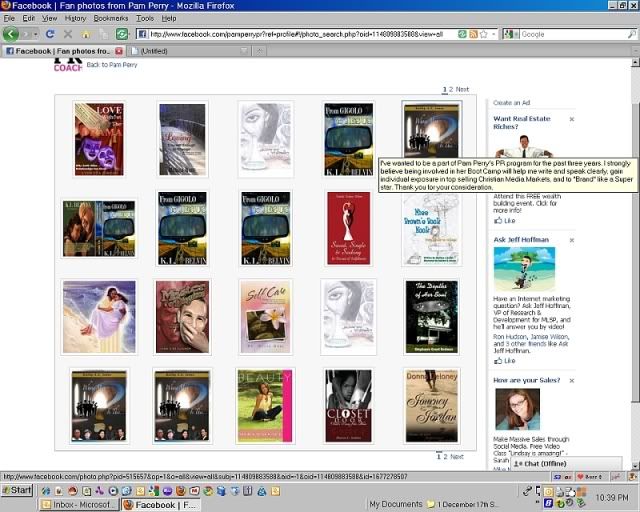Open the Bookmarks menu
Viewport: 640px width, 512px height.
point(111,18)
